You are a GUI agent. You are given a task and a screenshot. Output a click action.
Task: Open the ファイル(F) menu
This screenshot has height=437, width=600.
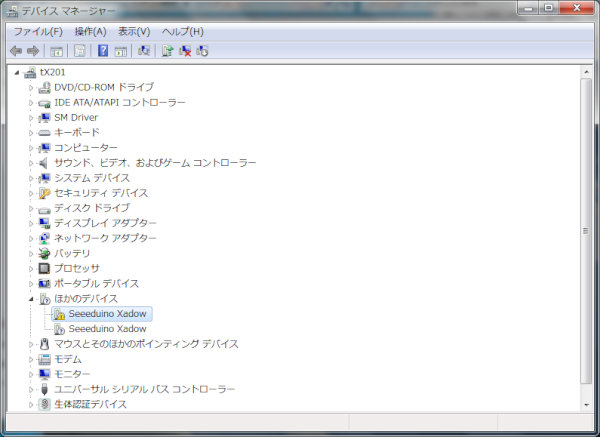coord(37,32)
